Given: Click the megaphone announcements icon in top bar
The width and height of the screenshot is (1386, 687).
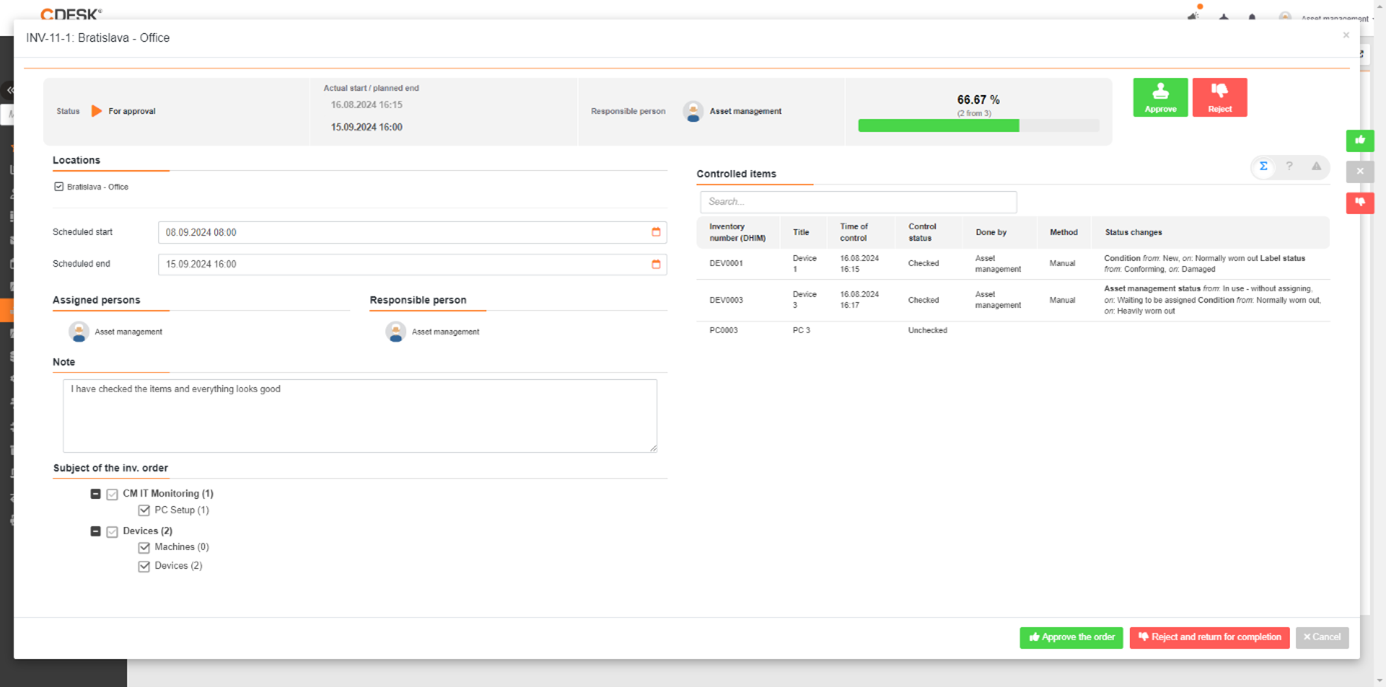Looking at the screenshot, I should (x=1193, y=16).
